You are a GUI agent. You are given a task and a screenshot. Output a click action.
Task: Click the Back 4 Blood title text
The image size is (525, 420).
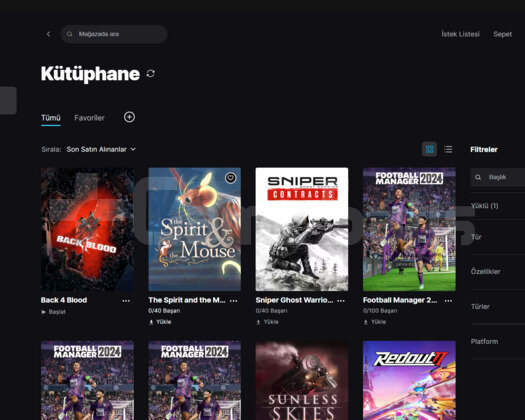click(x=64, y=300)
